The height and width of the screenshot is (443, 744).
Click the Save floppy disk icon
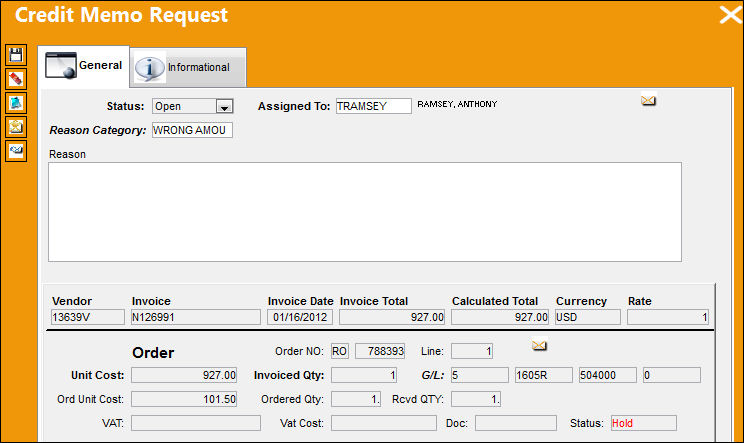pyautogui.click(x=16, y=55)
